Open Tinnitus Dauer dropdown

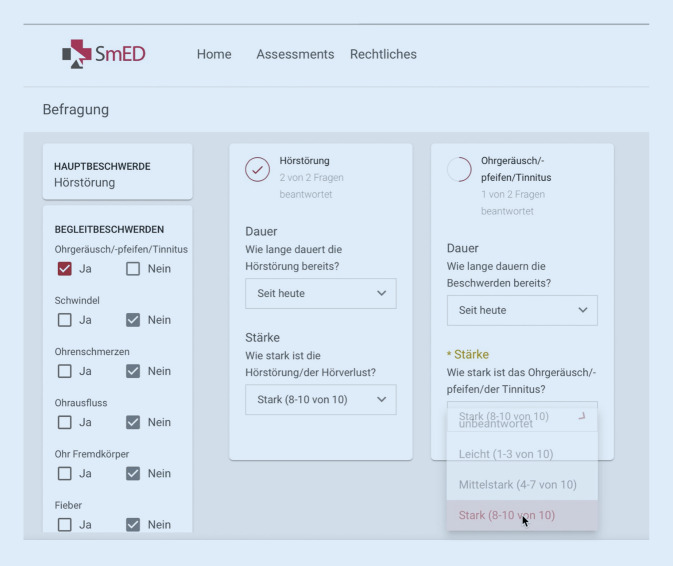click(522, 310)
